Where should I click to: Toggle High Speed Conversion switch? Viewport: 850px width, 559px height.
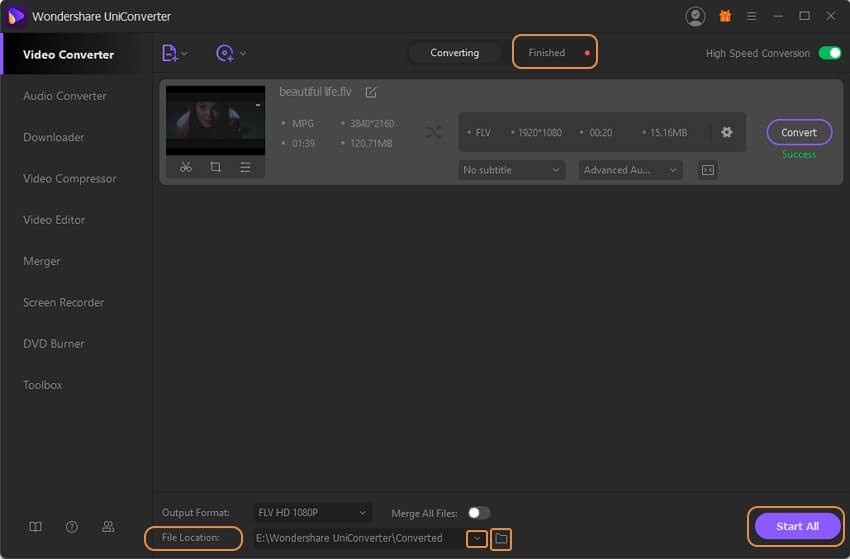pos(829,53)
